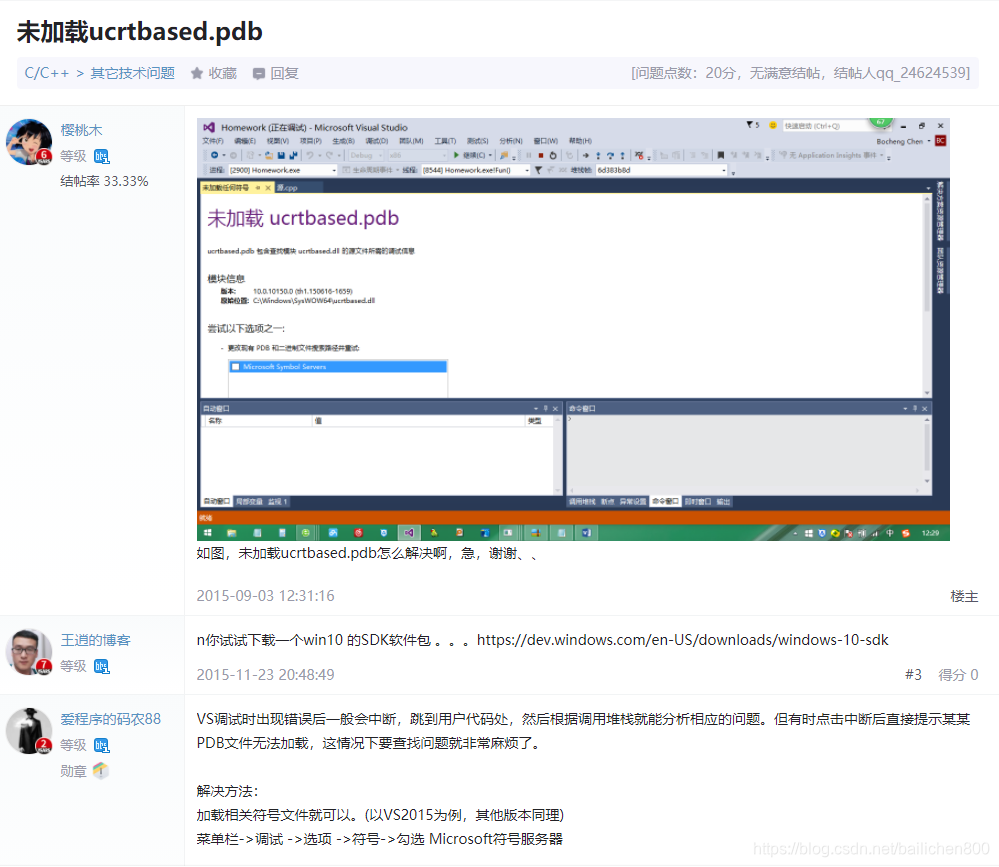Switch to the 局部变量 tab
This screenshot has height=867, width=999.
pos(248,501)
